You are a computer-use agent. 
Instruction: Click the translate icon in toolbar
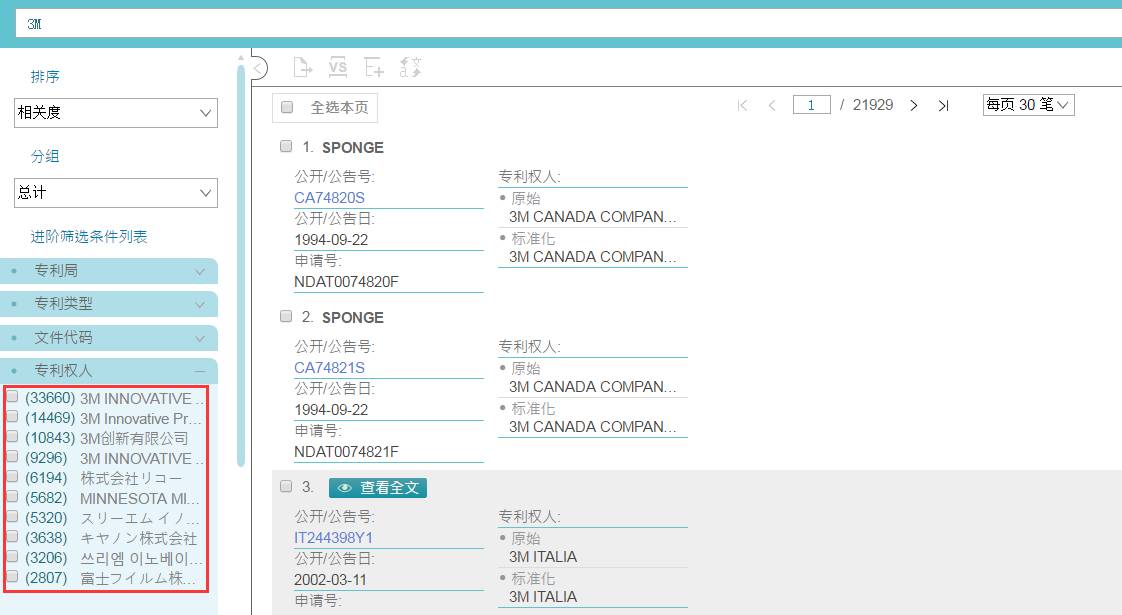click(411, 67)
